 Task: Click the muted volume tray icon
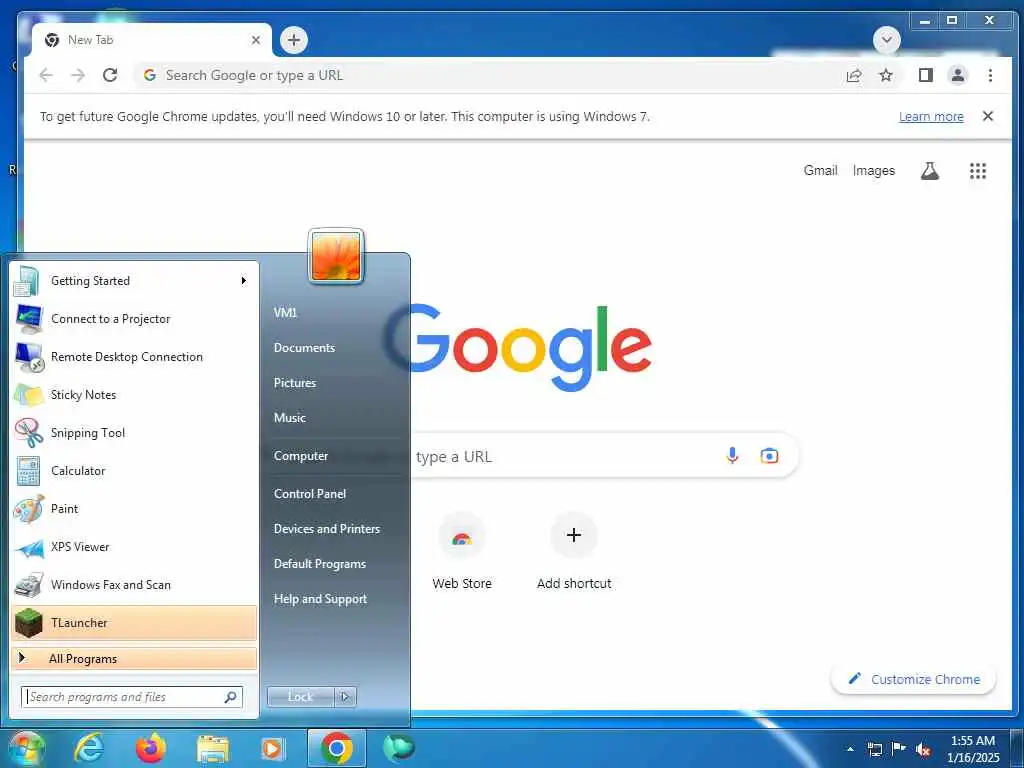point(923,749)
